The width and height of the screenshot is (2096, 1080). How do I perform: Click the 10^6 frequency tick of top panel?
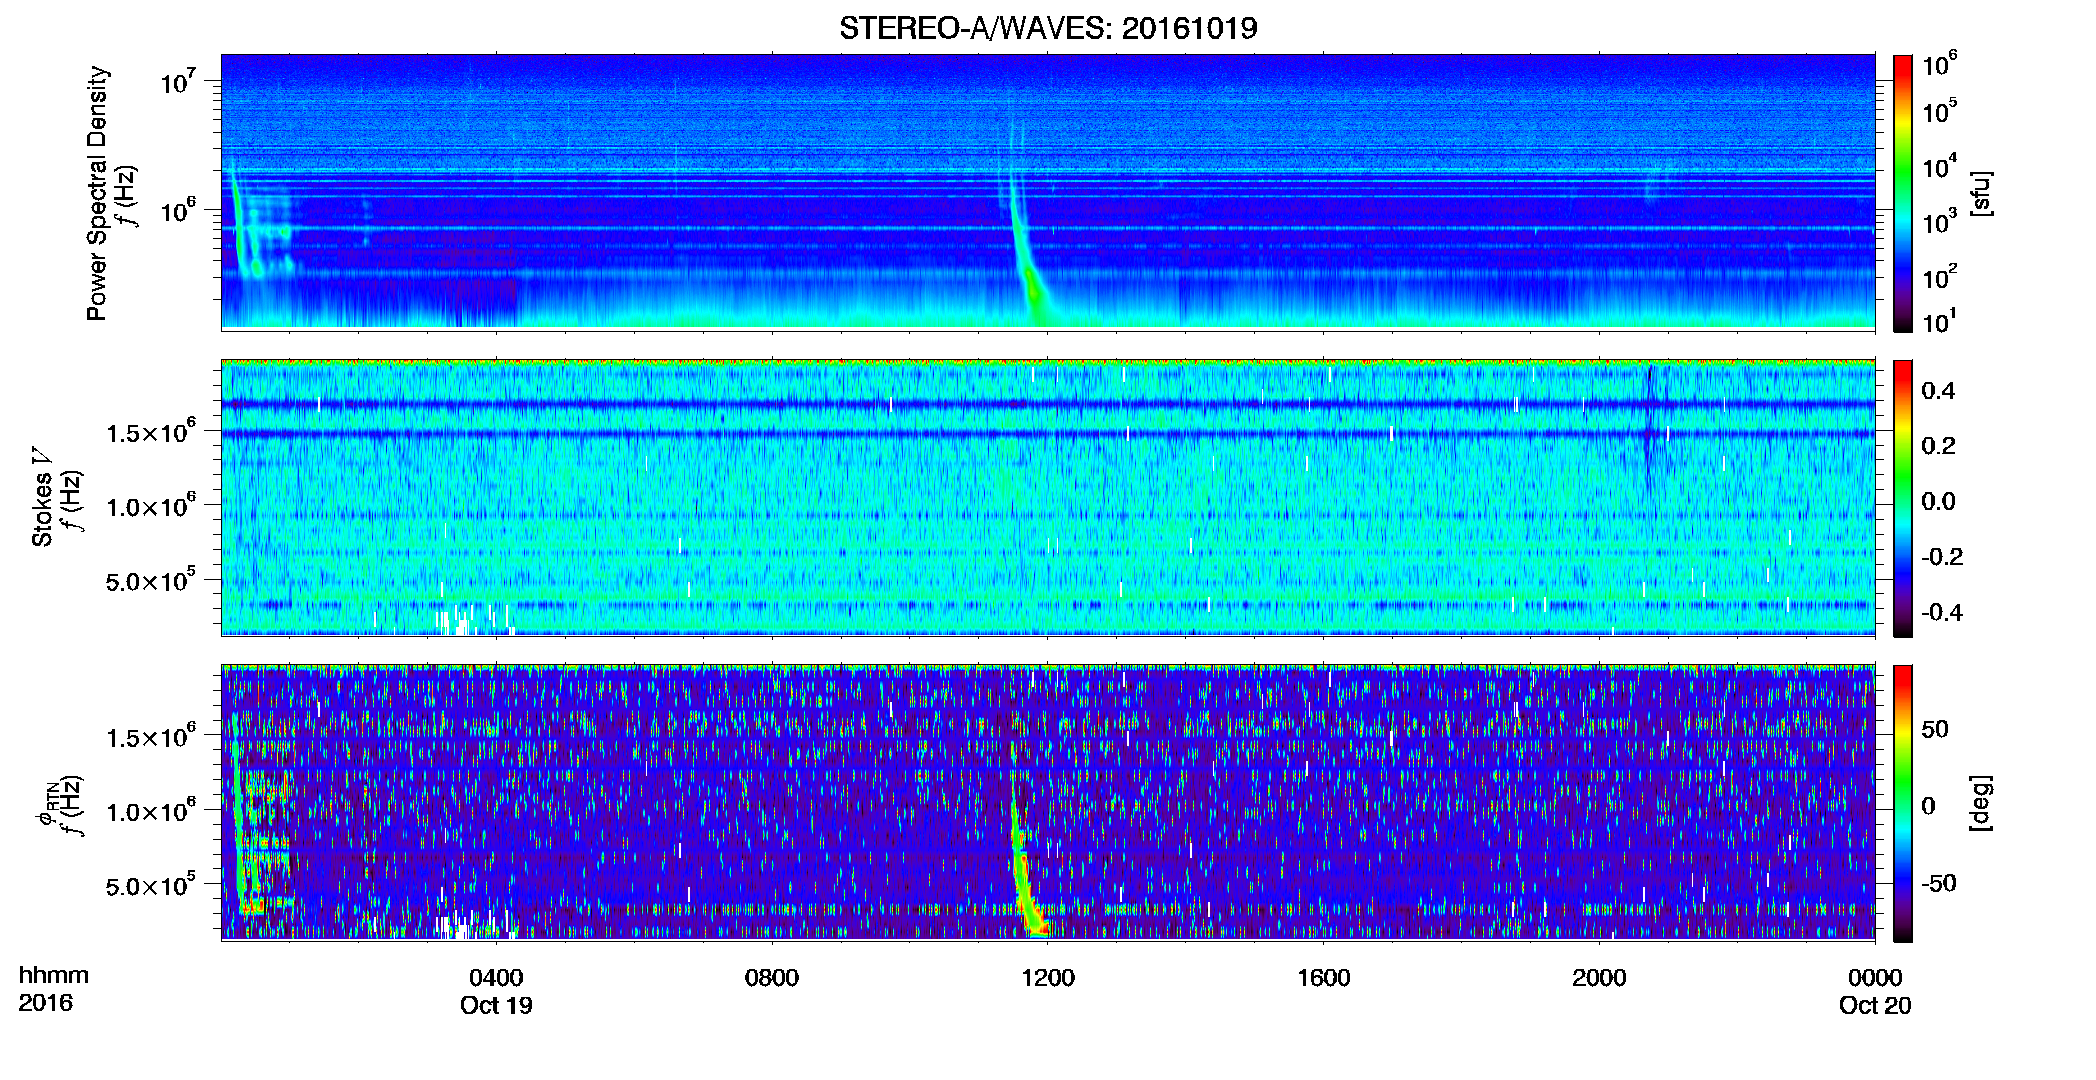pyautogui.click(x=178, y=209)
